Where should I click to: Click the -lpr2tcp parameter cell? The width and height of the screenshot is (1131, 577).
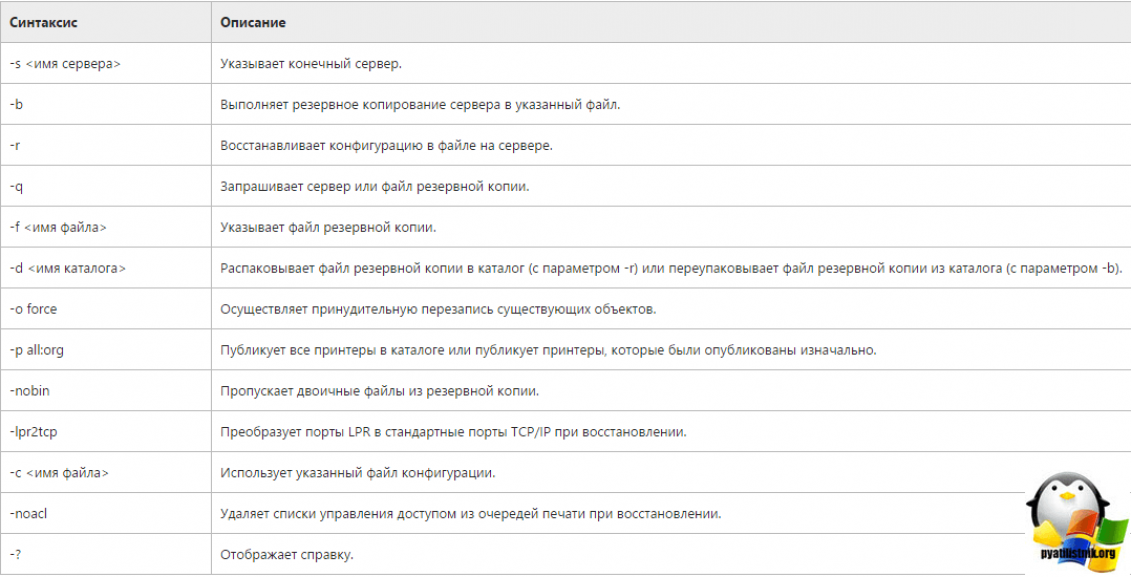32,432
